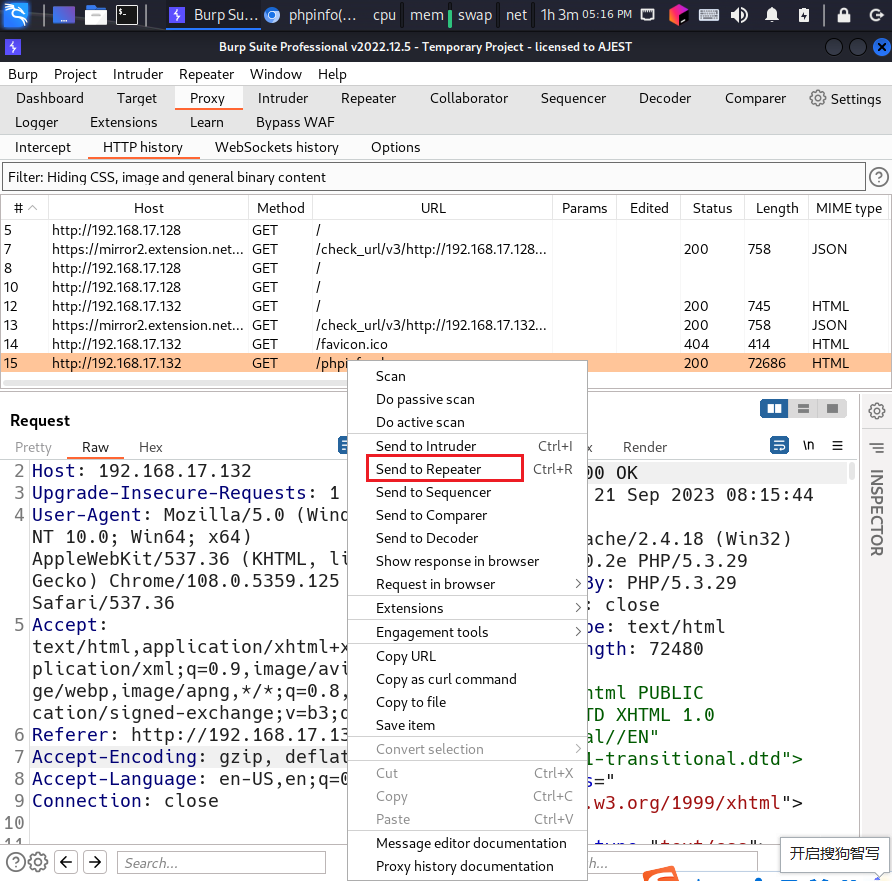Select Copy as curl command
This screenshot has width=892, height=881.
467,679
